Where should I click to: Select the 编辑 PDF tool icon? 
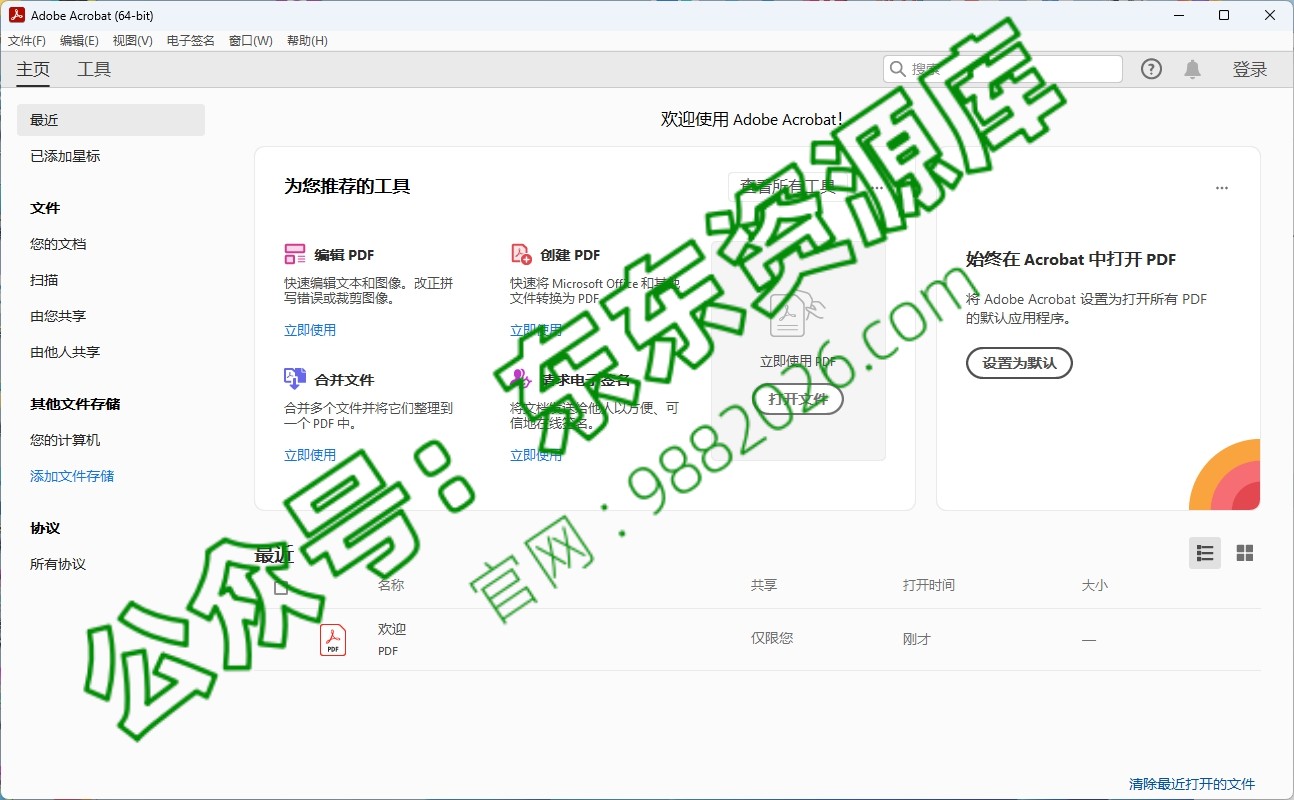pos(295,254)
